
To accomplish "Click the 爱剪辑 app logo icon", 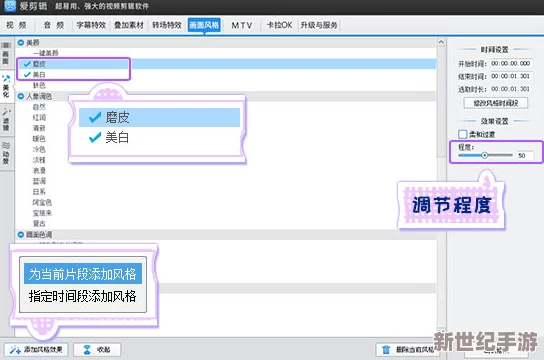I will (10, 6).
